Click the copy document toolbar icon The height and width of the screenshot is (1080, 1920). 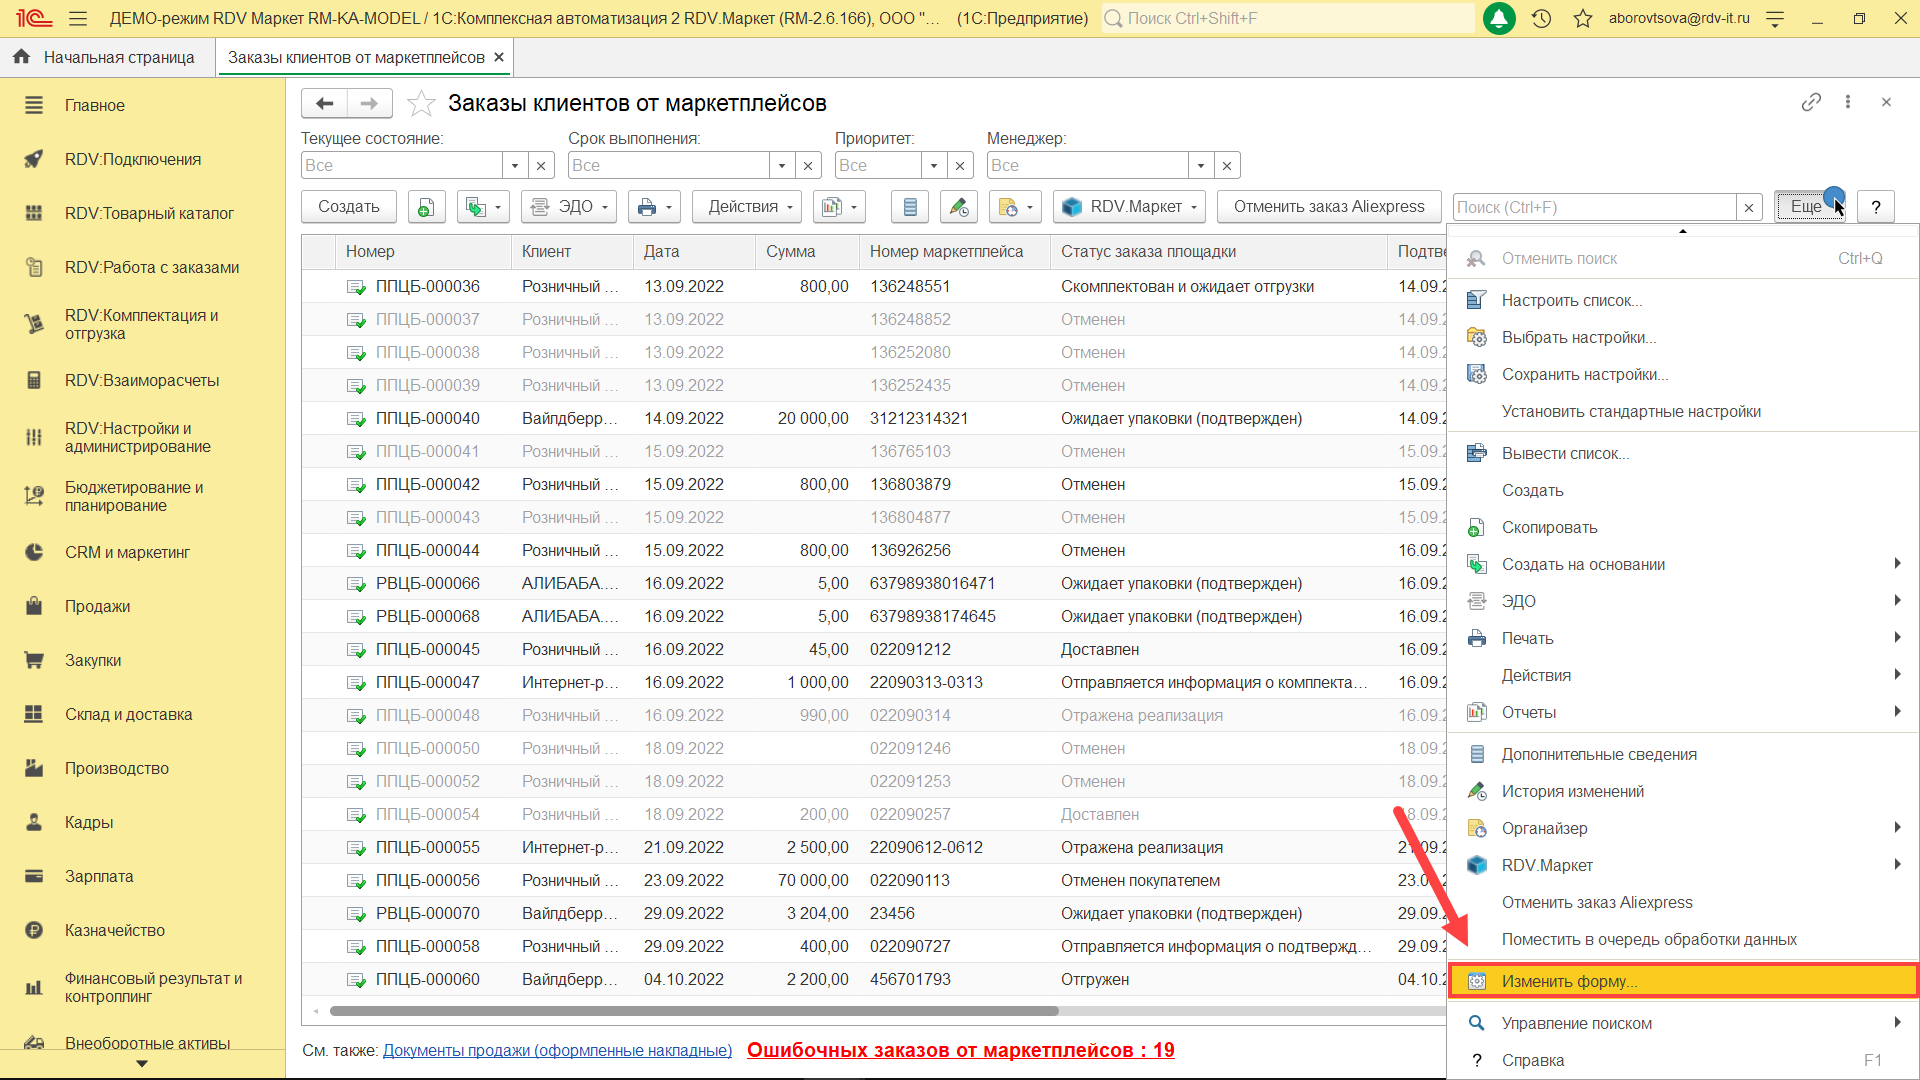click(426, 207)
